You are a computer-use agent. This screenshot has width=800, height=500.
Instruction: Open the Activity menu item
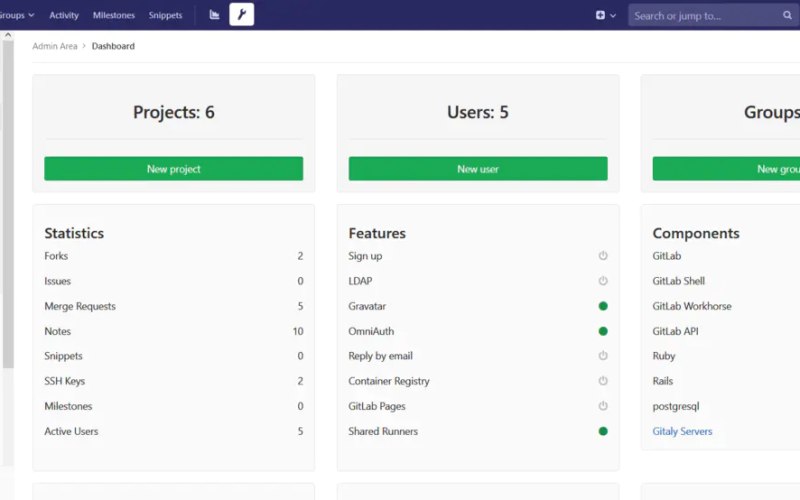tap(64, 15)
